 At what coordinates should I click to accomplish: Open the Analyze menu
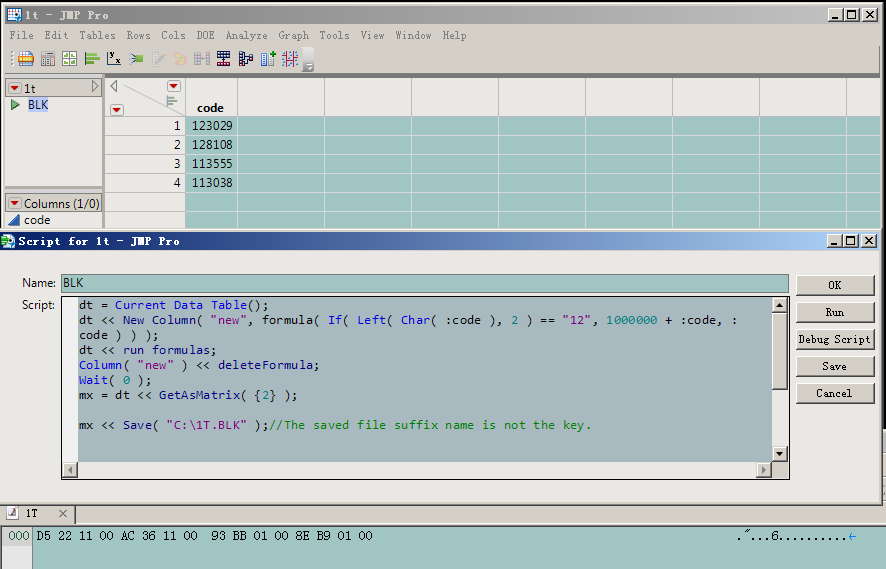246,35
